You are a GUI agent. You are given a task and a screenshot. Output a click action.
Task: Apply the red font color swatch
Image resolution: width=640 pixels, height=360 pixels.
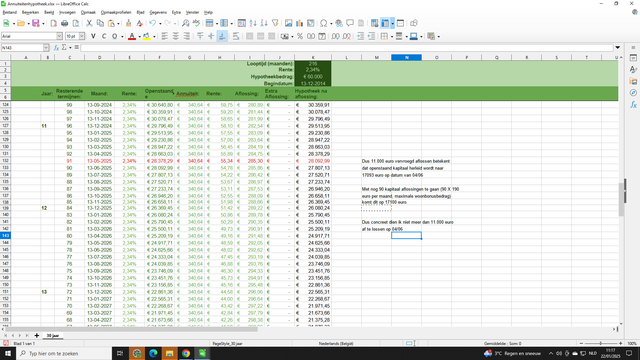point(132,36)
